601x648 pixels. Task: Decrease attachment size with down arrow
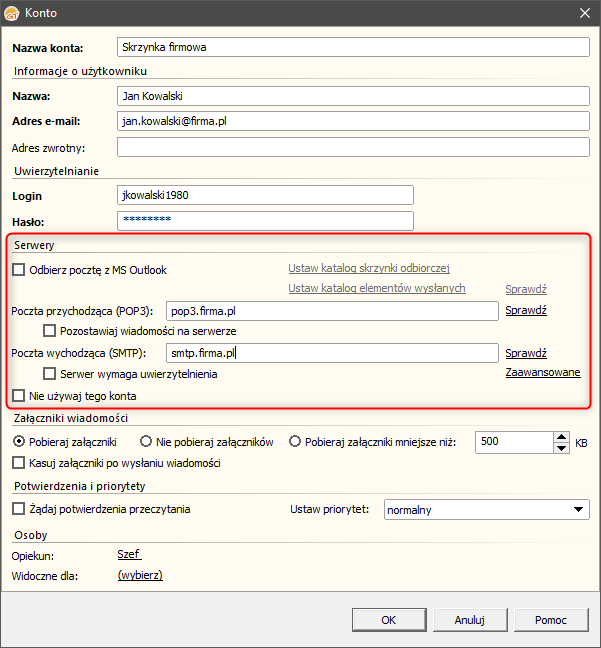click(x=561, y=448)
